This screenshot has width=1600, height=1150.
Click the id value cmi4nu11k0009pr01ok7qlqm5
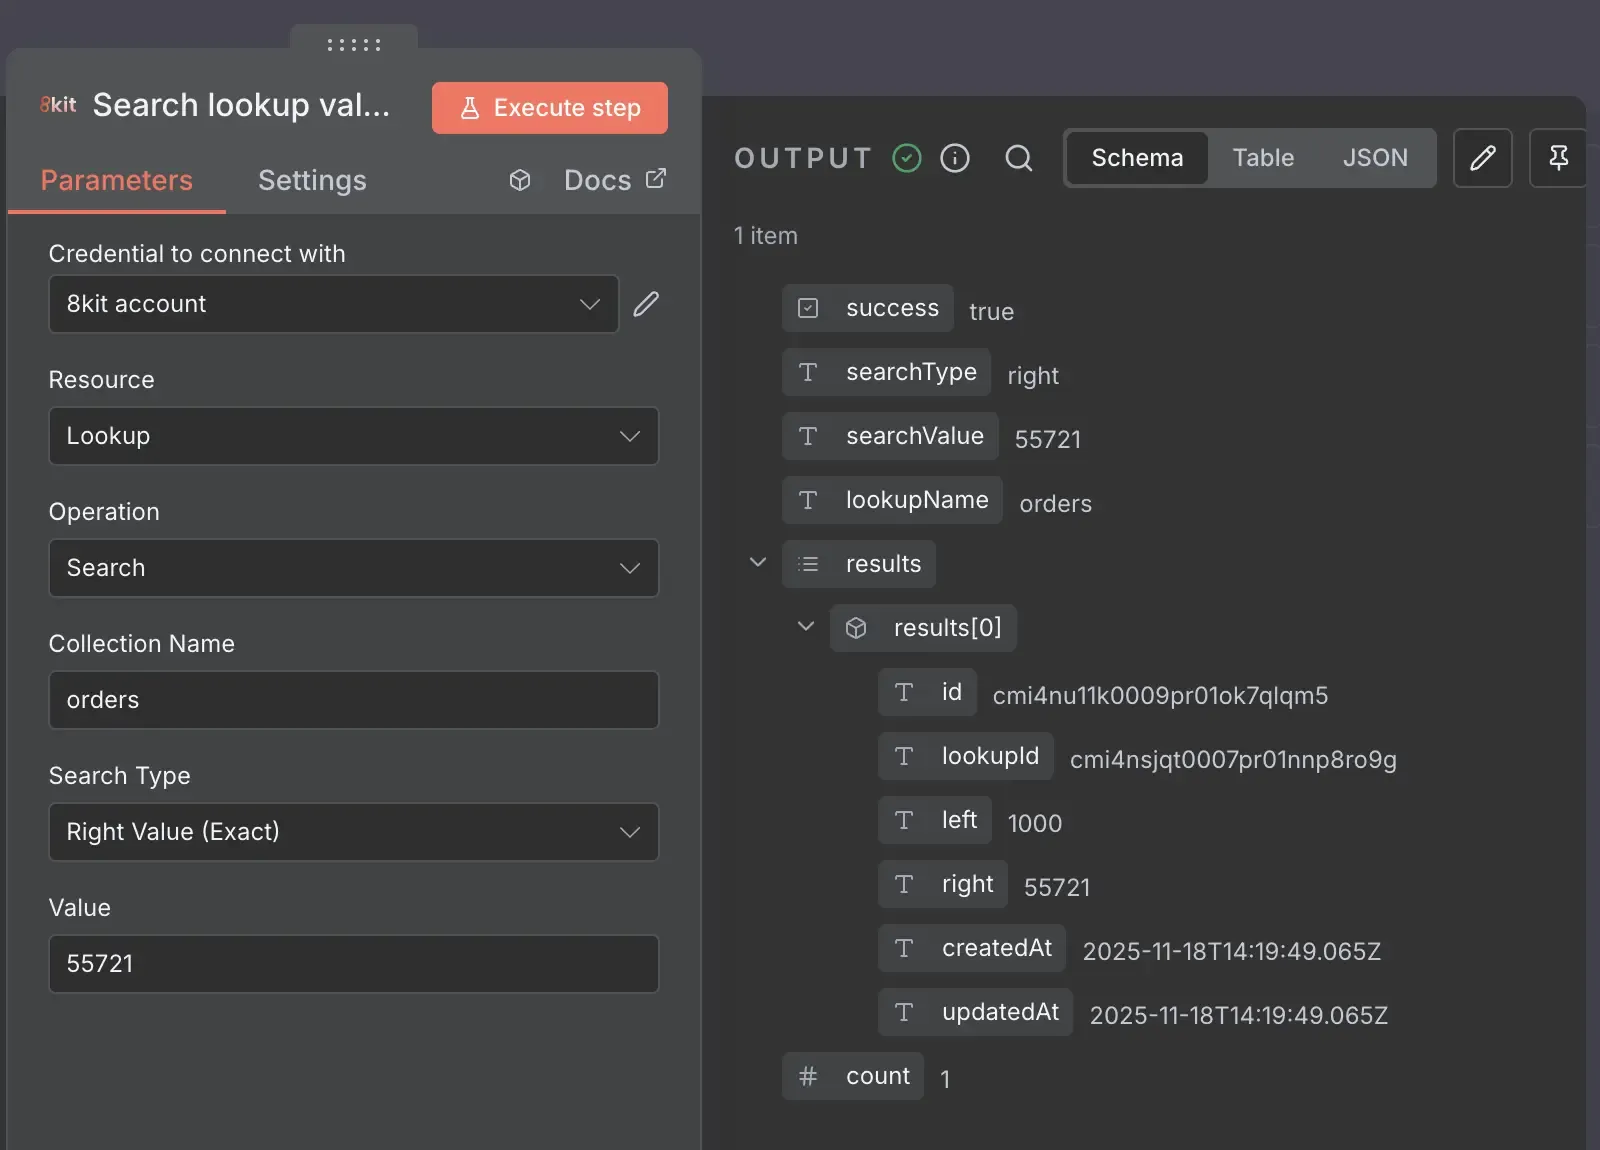coord(1160,696)
